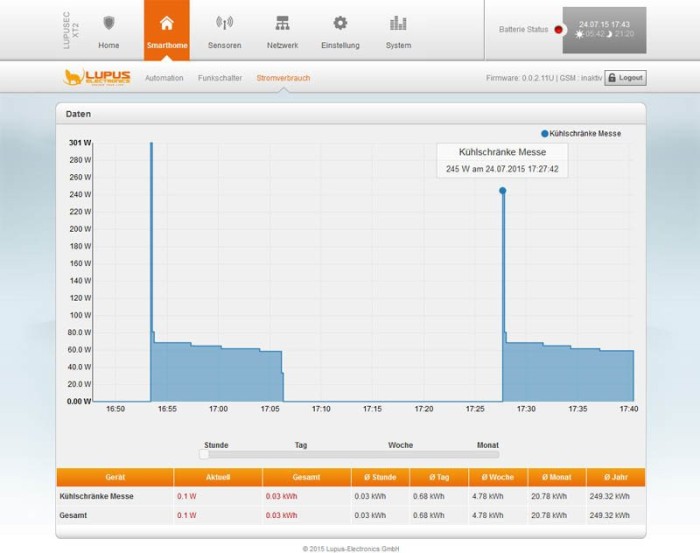
Task: Click the Smarthome house icon
Action: click(166, 23)
